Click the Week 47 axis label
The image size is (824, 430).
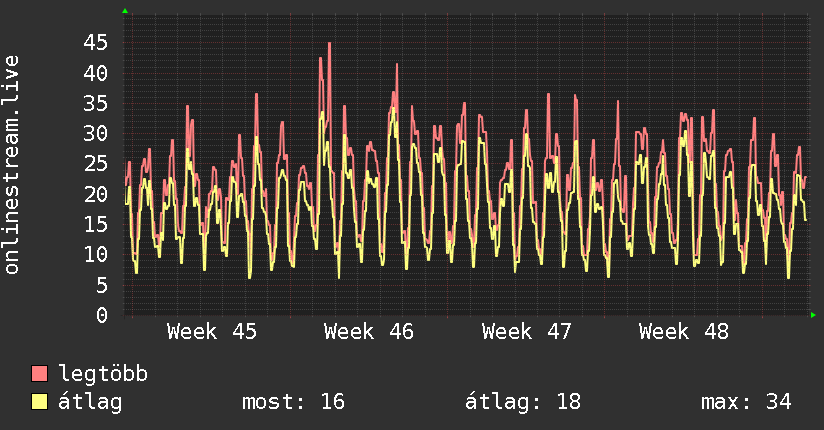click(526, 332)
